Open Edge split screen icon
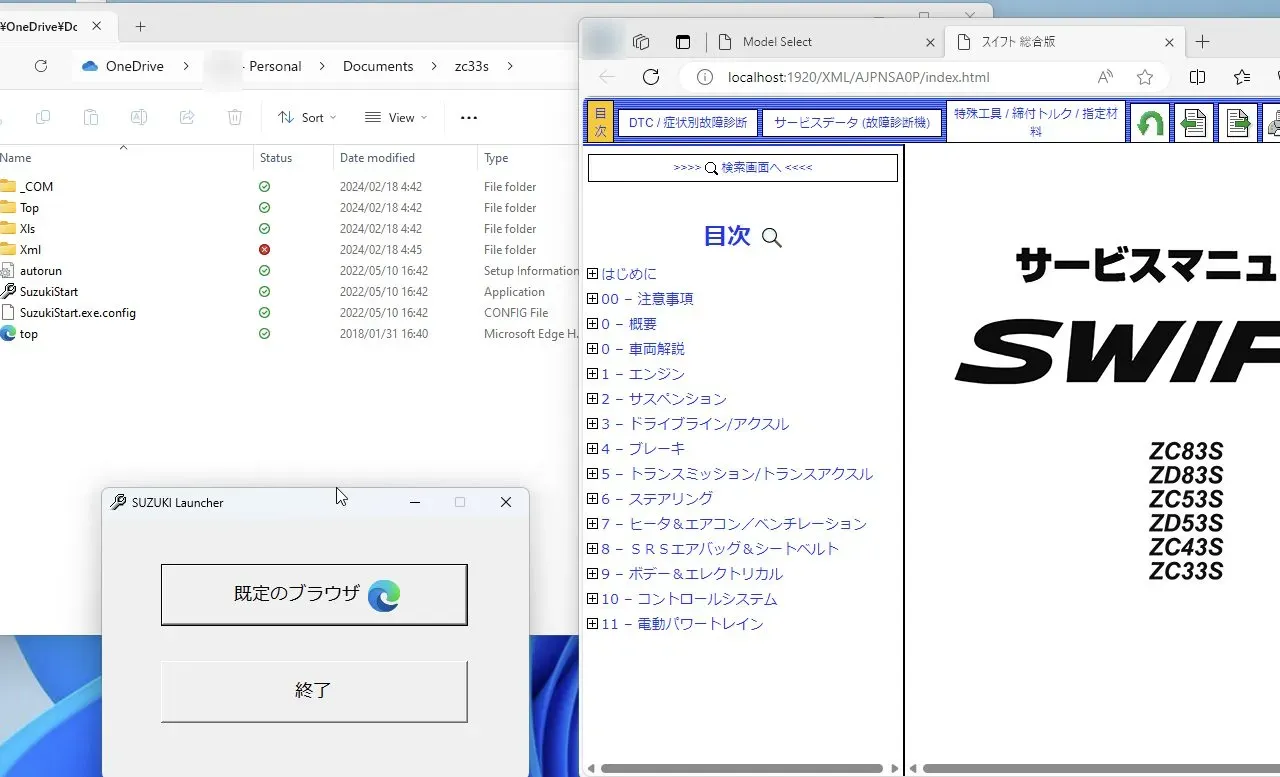 (x=1198, y=77)
